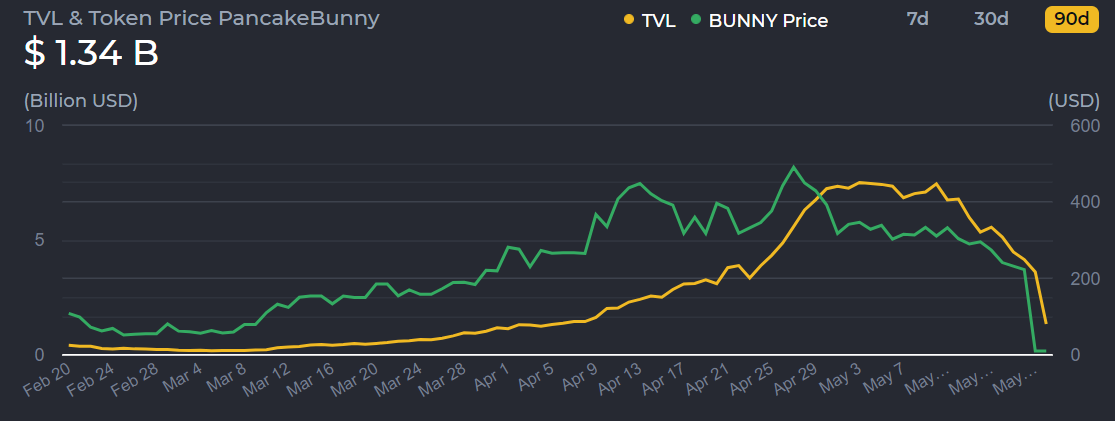1115x421 pixels.
Task: Click the right axis value 400
Action: tap(1084, 202)
